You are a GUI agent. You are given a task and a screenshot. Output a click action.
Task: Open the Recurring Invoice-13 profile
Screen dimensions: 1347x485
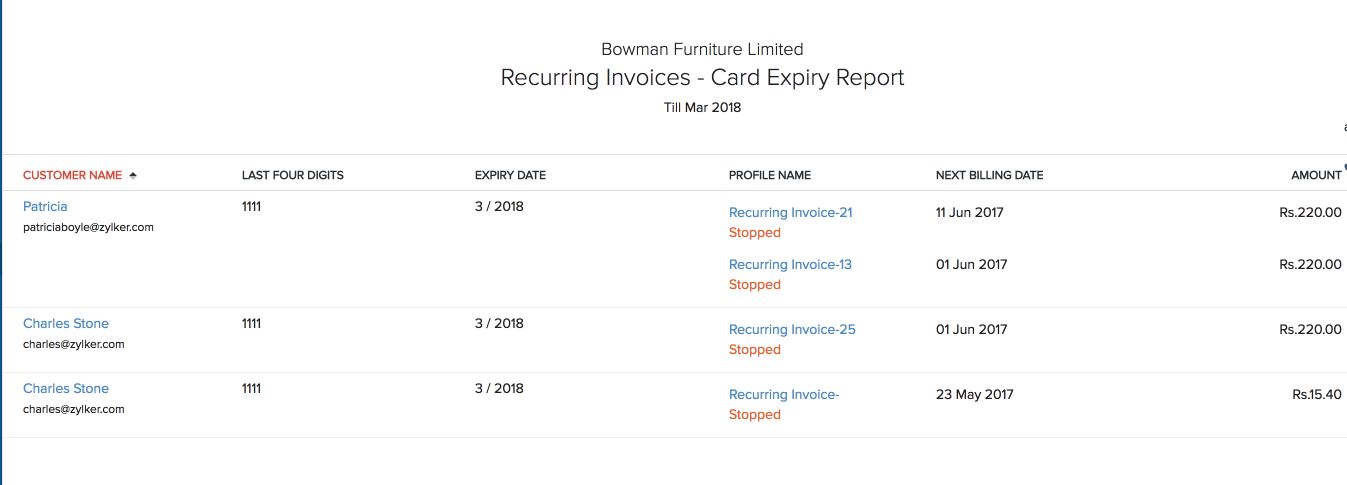coord(790,264)
